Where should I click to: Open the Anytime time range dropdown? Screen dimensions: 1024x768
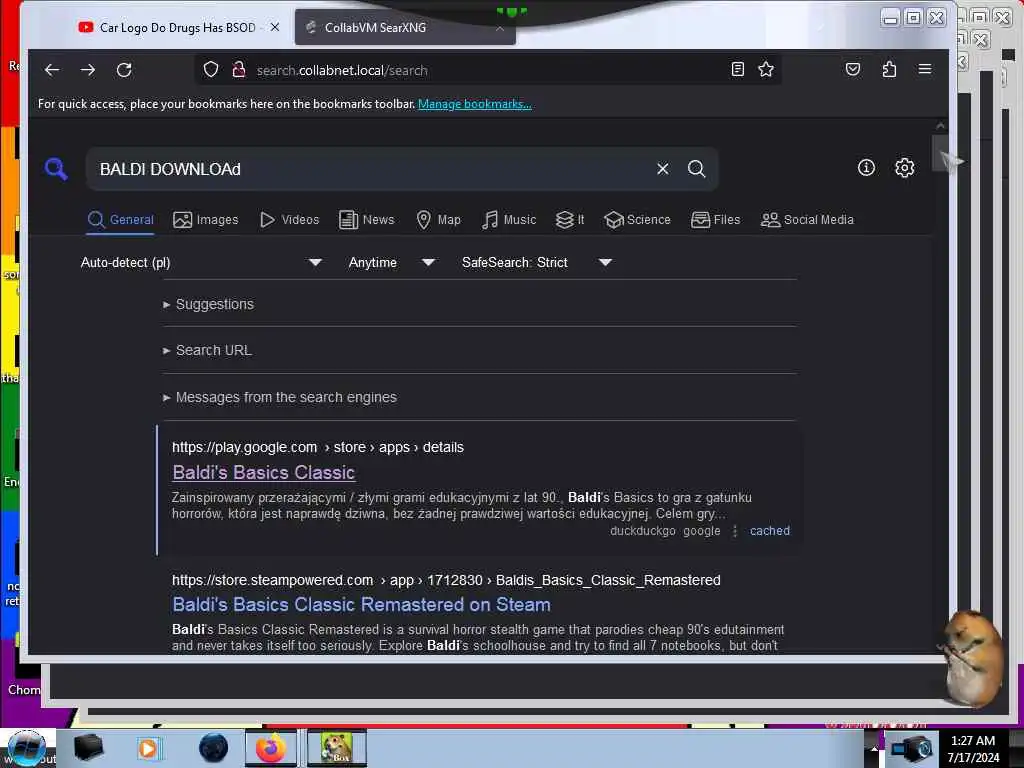392,263
